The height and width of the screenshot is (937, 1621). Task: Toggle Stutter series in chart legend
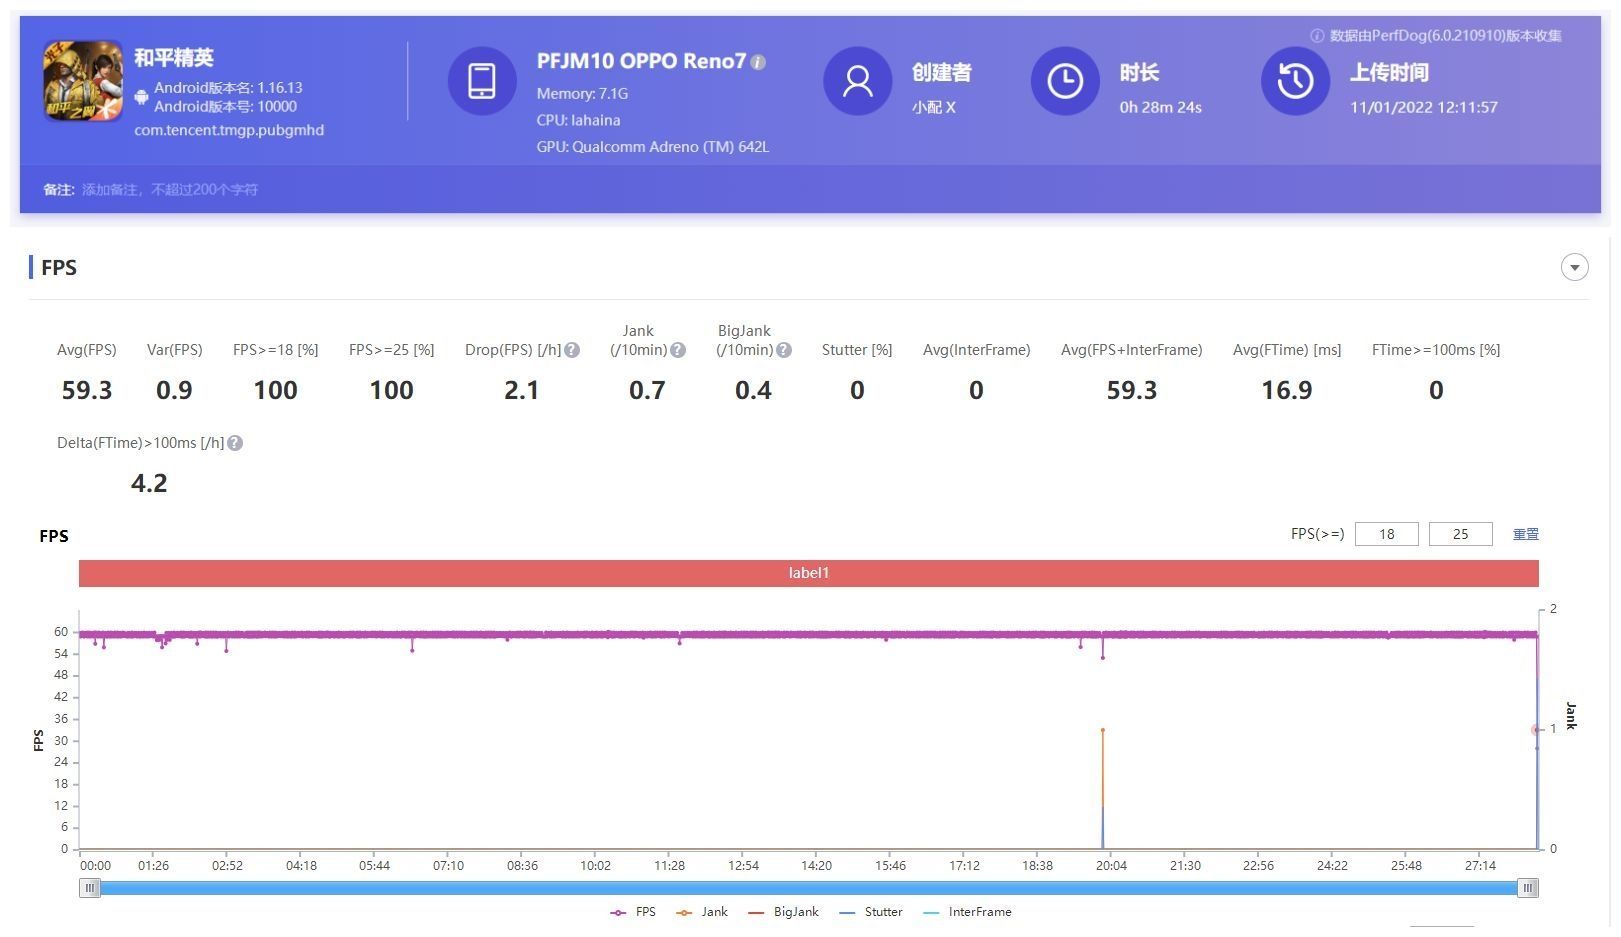tap(871, 912)
